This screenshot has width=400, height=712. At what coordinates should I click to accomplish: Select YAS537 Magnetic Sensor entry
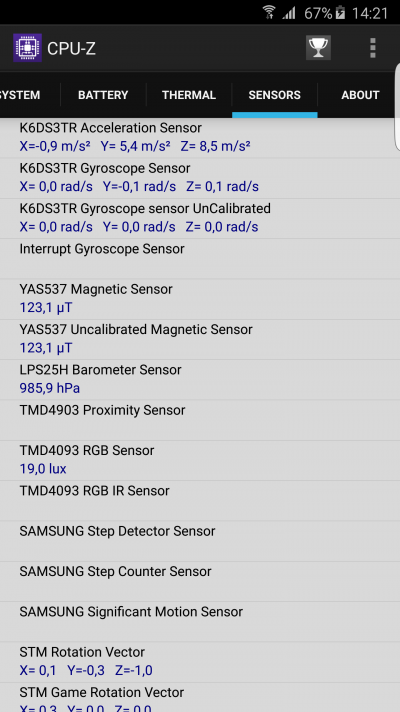point(200,299)
